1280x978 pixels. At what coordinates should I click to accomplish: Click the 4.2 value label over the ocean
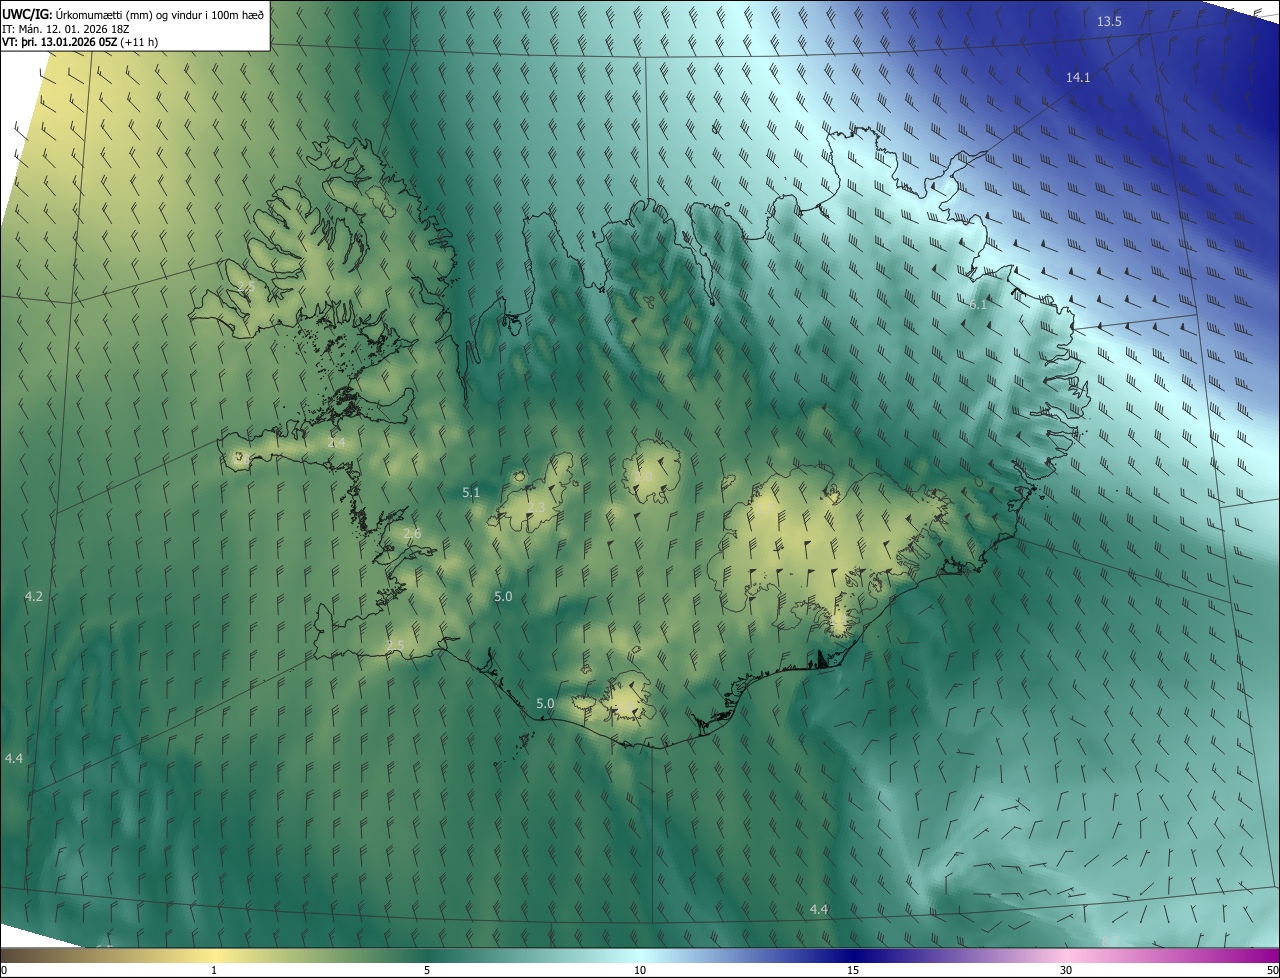(x=34, y=596)
